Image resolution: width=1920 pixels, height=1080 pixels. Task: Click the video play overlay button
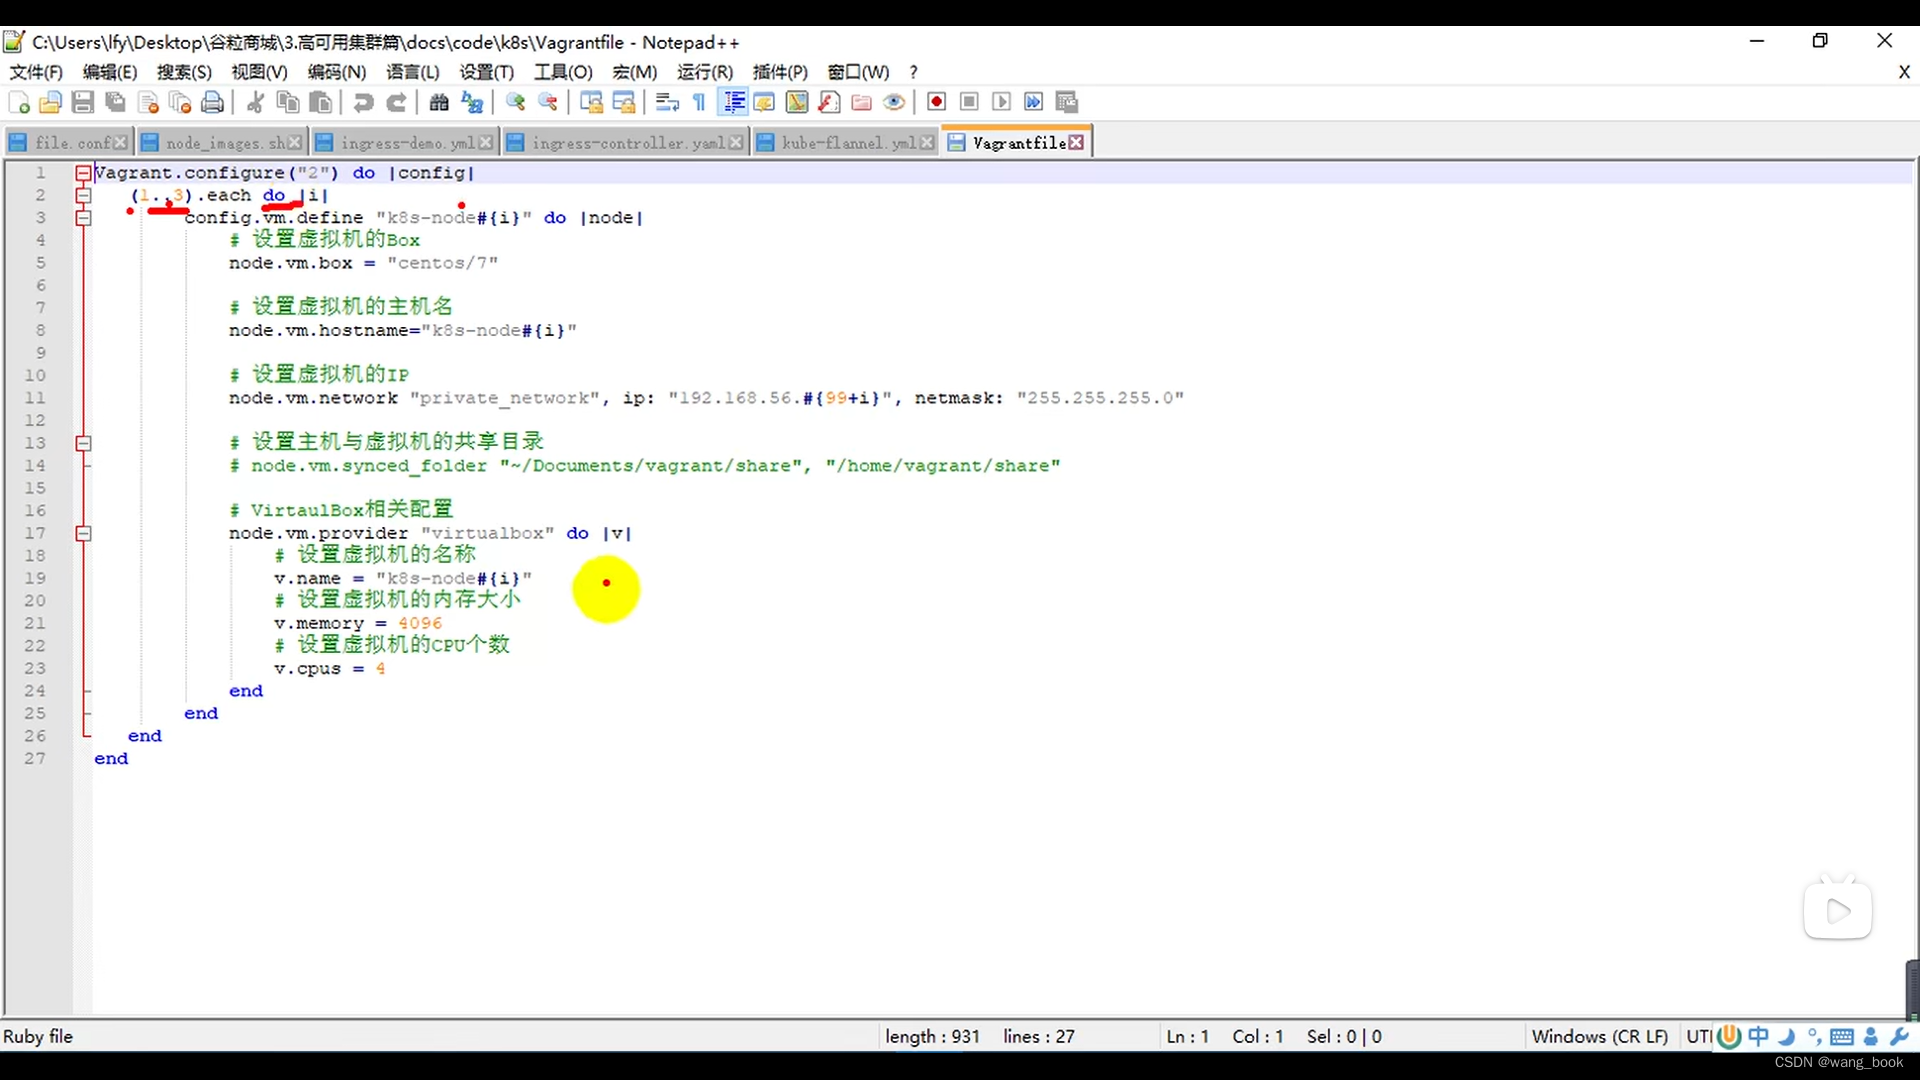(x=1838, y=910)
